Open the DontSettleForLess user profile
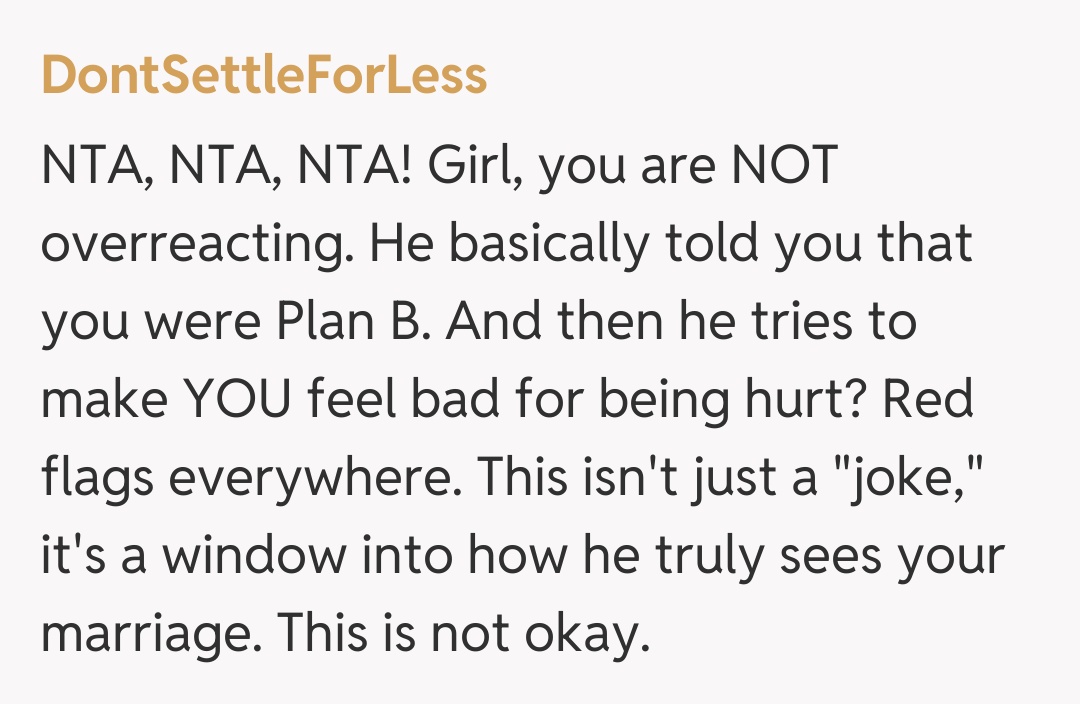The height and width of the screenshot is (704, 1080). point(264,75)
